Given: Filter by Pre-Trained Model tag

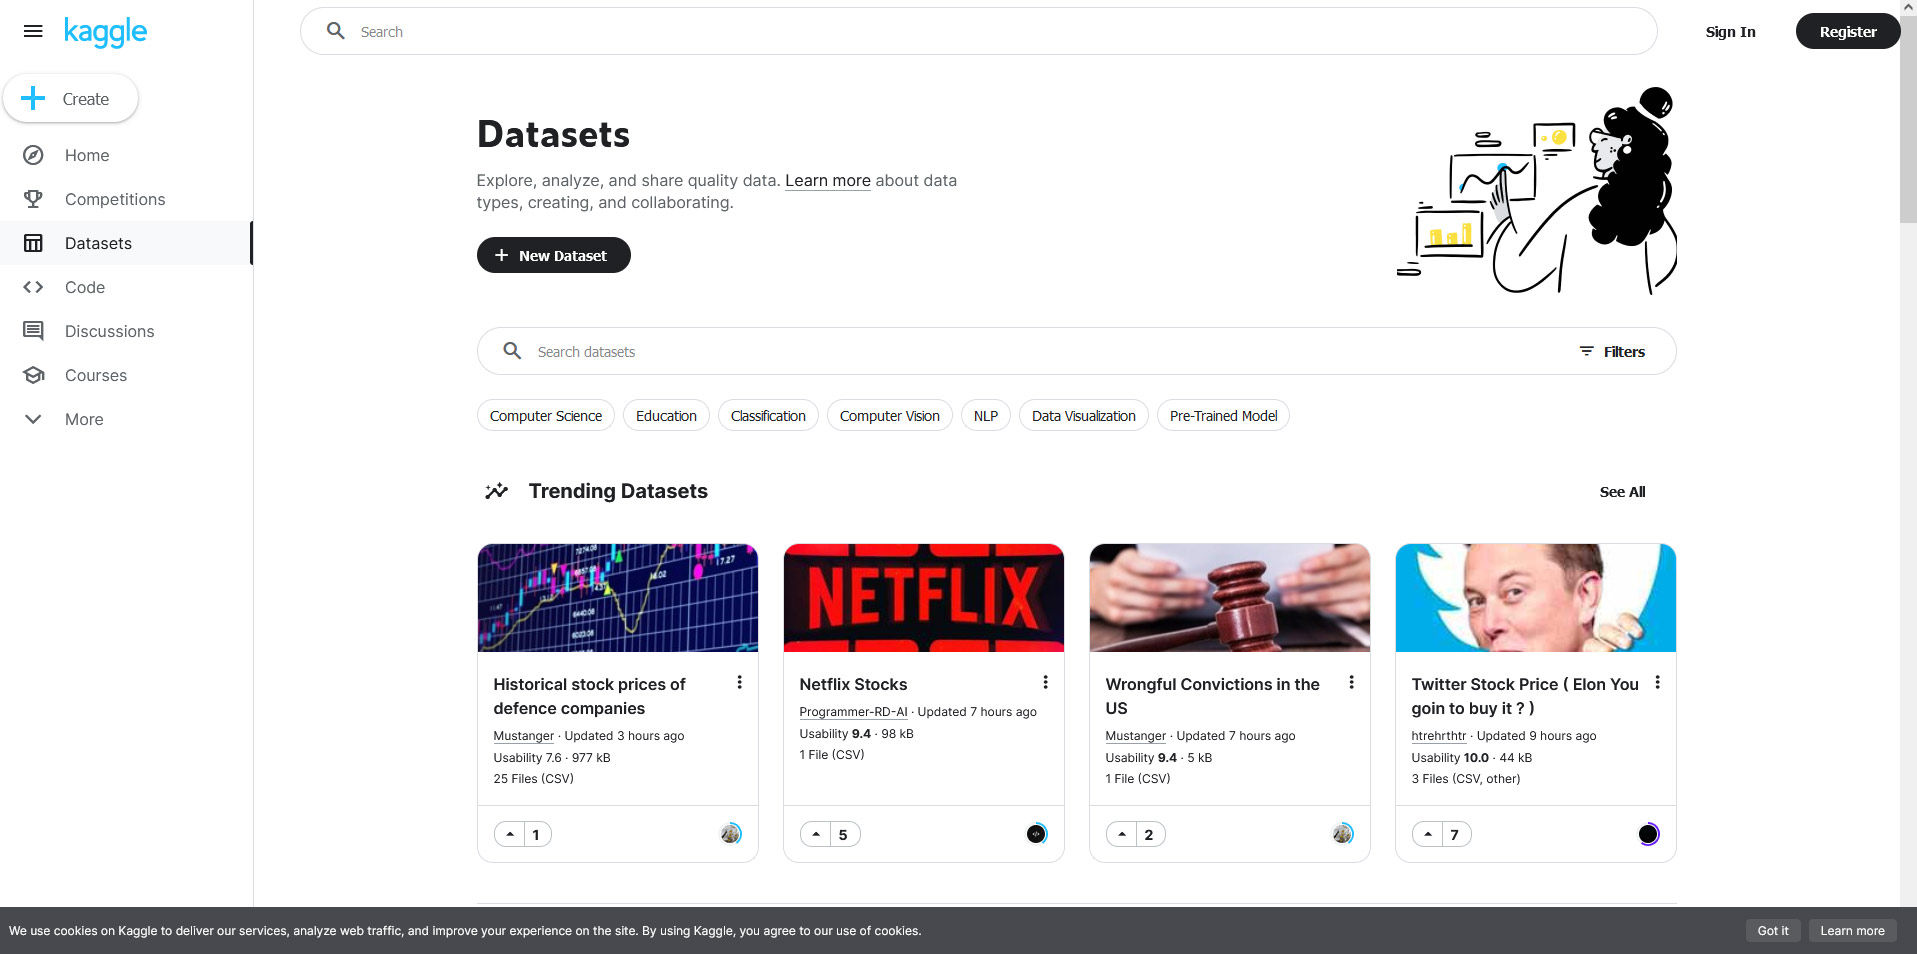Looking at the screenshot, I should tap(1223, 416).
